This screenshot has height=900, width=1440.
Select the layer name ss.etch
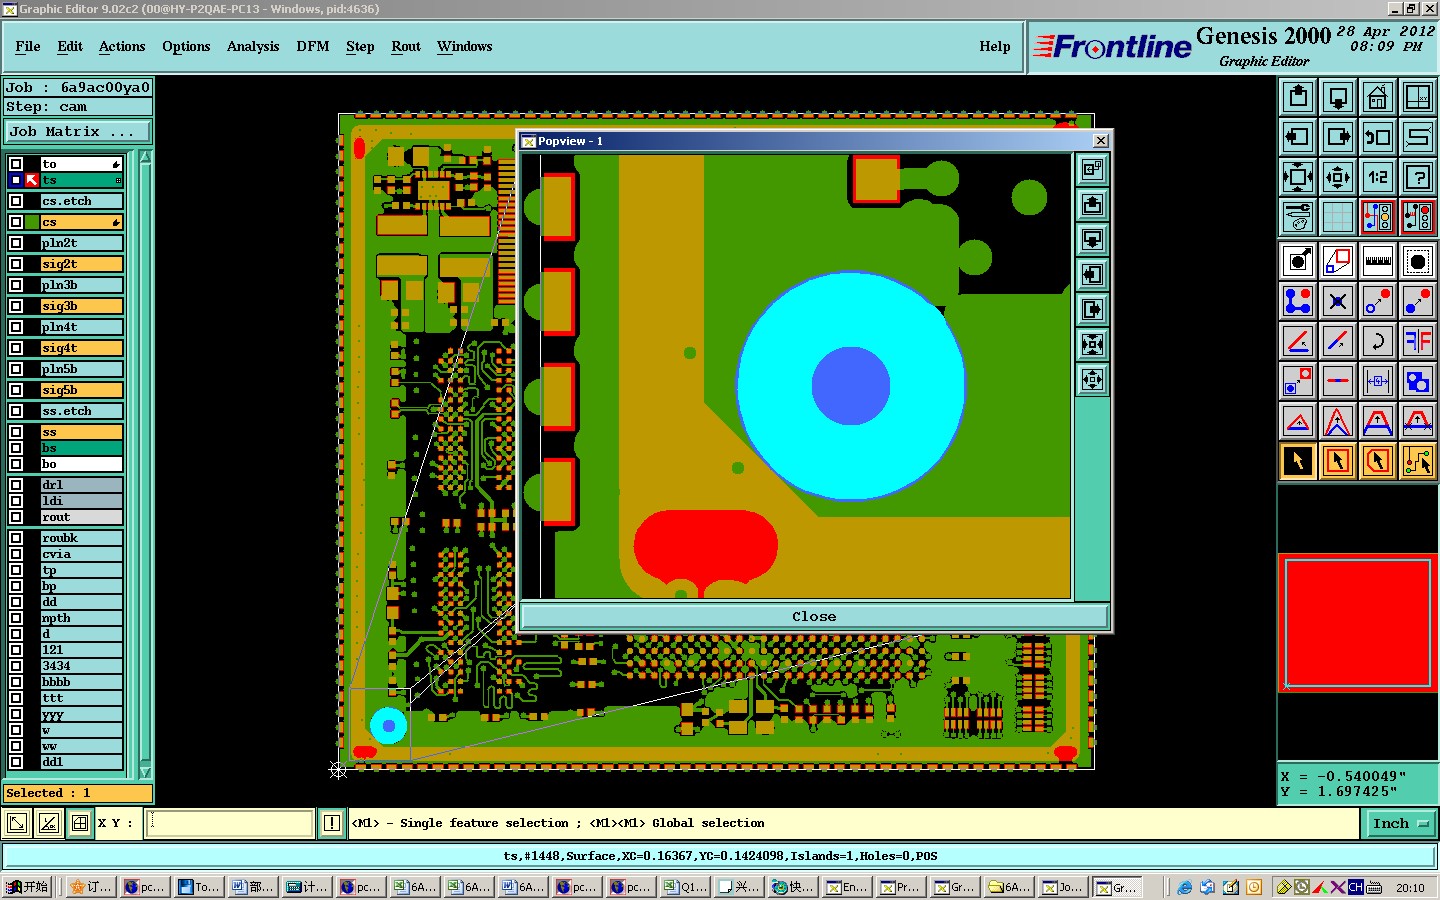click(x=81, y=411)
